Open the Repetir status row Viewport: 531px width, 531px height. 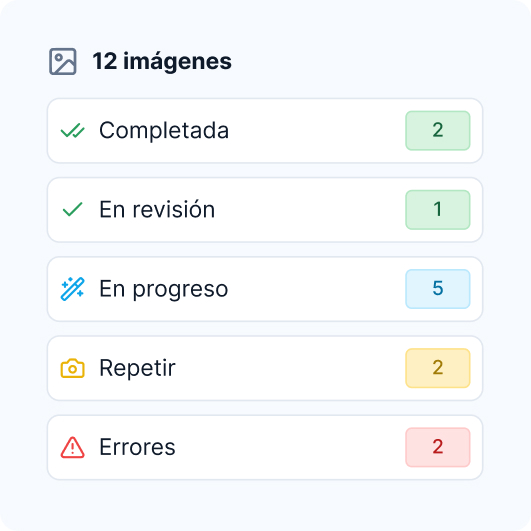pos(265,368)
